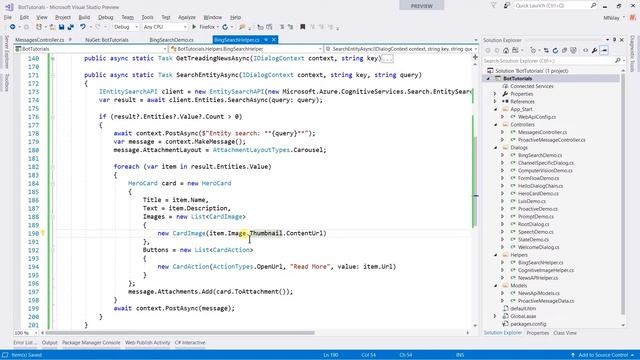
Task: Click Show All Files in Solution Explorer
Action: pos(573,50)
